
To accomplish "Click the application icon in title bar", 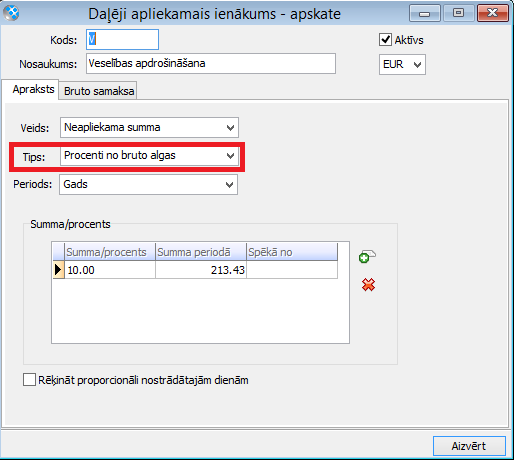I will 11,13.
